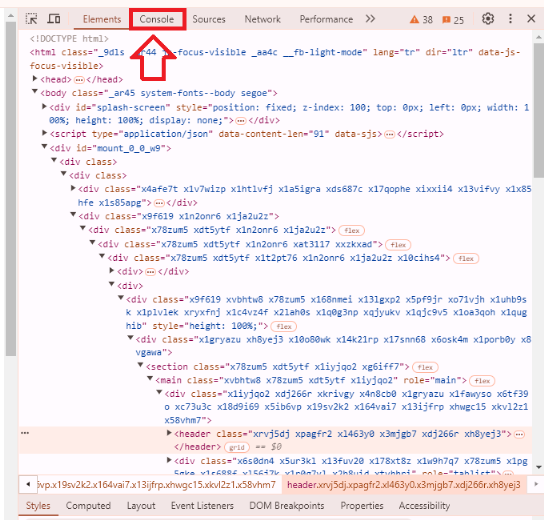Activate the inspect element picker icon

click(x=32, y=19)
